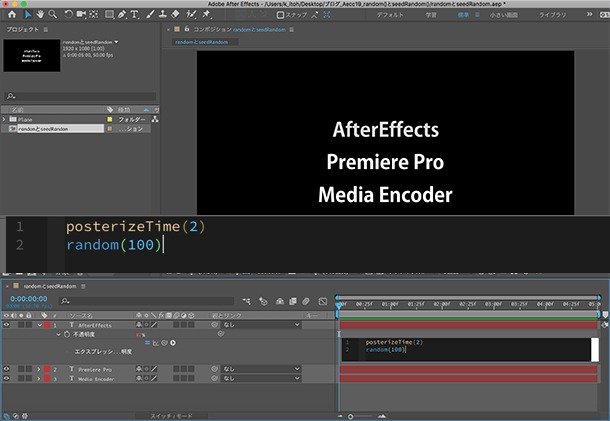This screenshot has height=421, width=610.
Task: Toggle the shy switch on AfterEffects layer
Action: coord(139,325)
